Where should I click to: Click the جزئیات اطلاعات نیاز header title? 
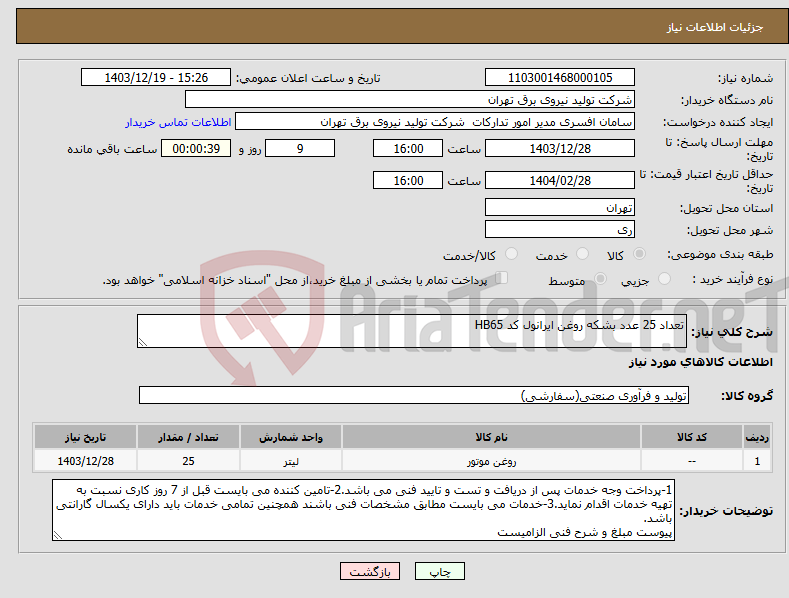pos(715,27)
